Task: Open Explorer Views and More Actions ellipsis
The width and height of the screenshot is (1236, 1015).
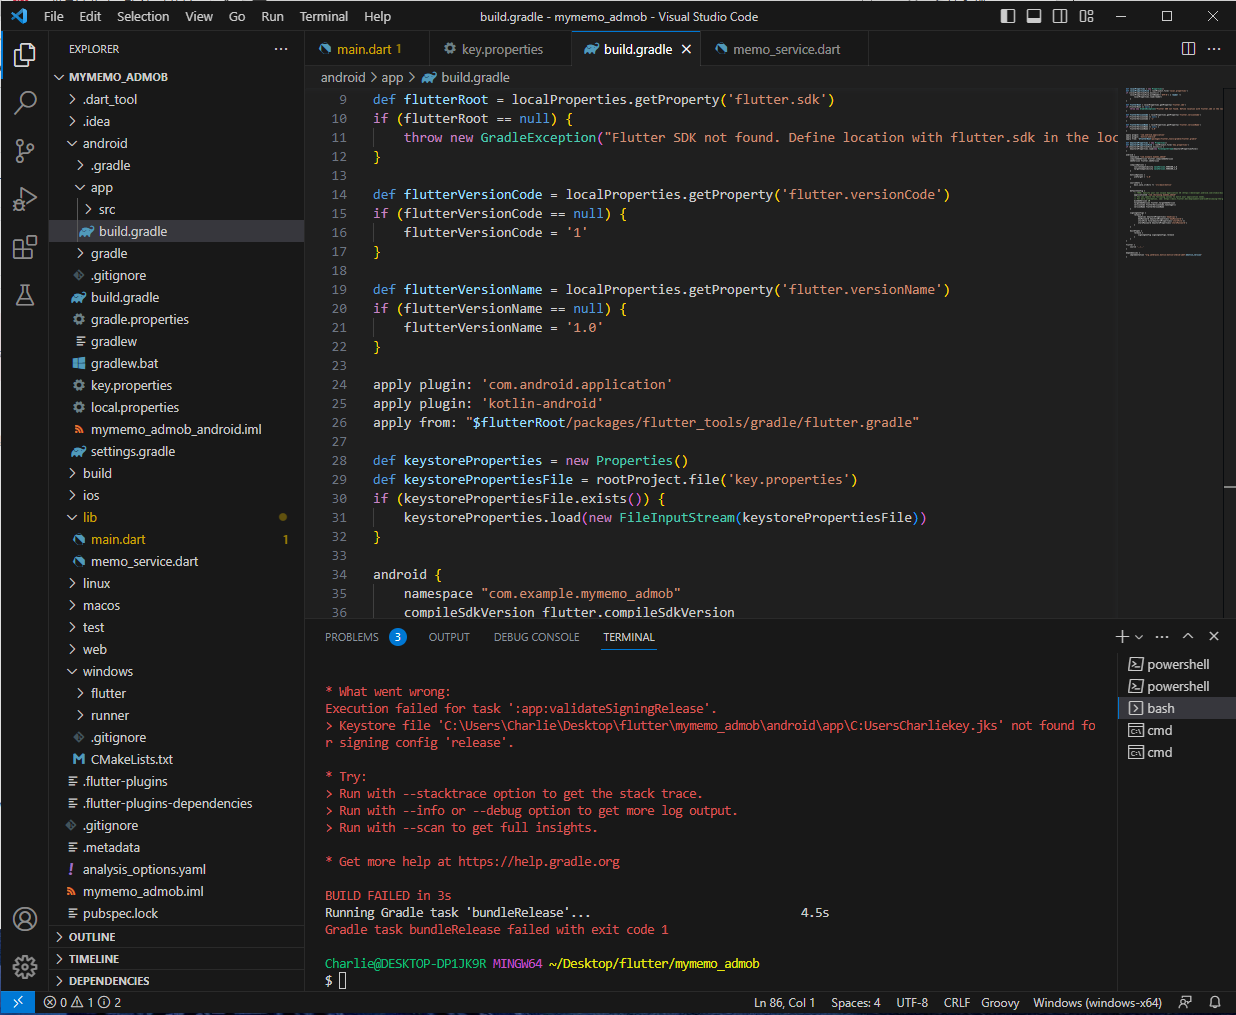Action: [x=281, y=49]
